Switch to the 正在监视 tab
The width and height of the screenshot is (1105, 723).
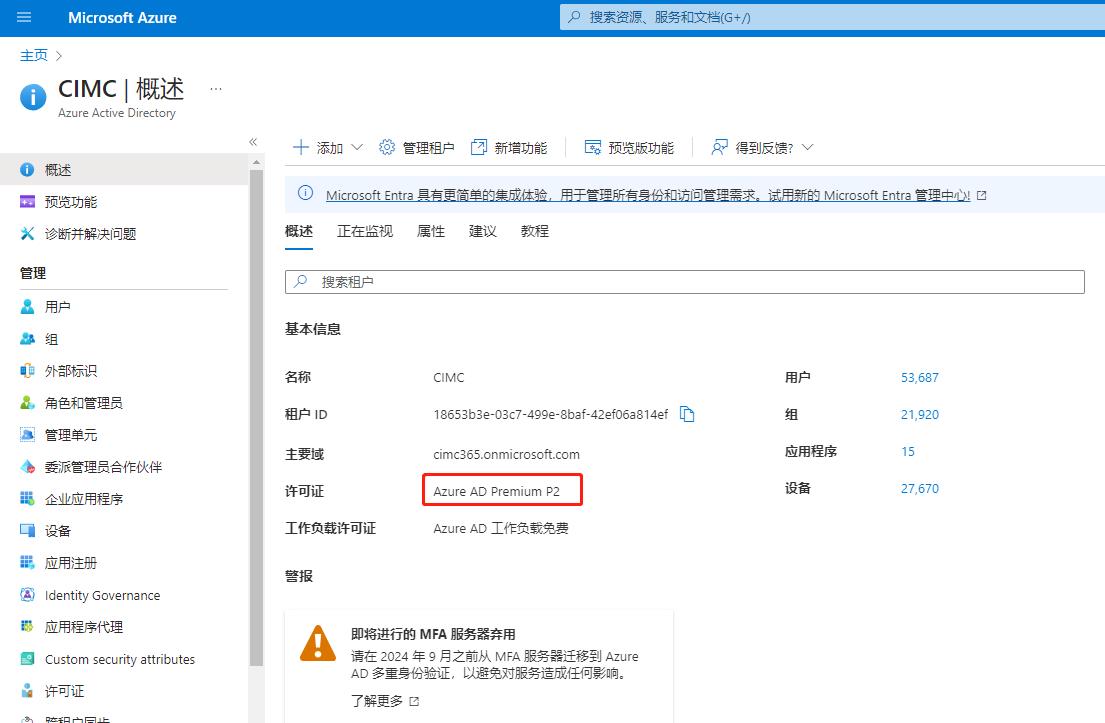tap(364, 231)
